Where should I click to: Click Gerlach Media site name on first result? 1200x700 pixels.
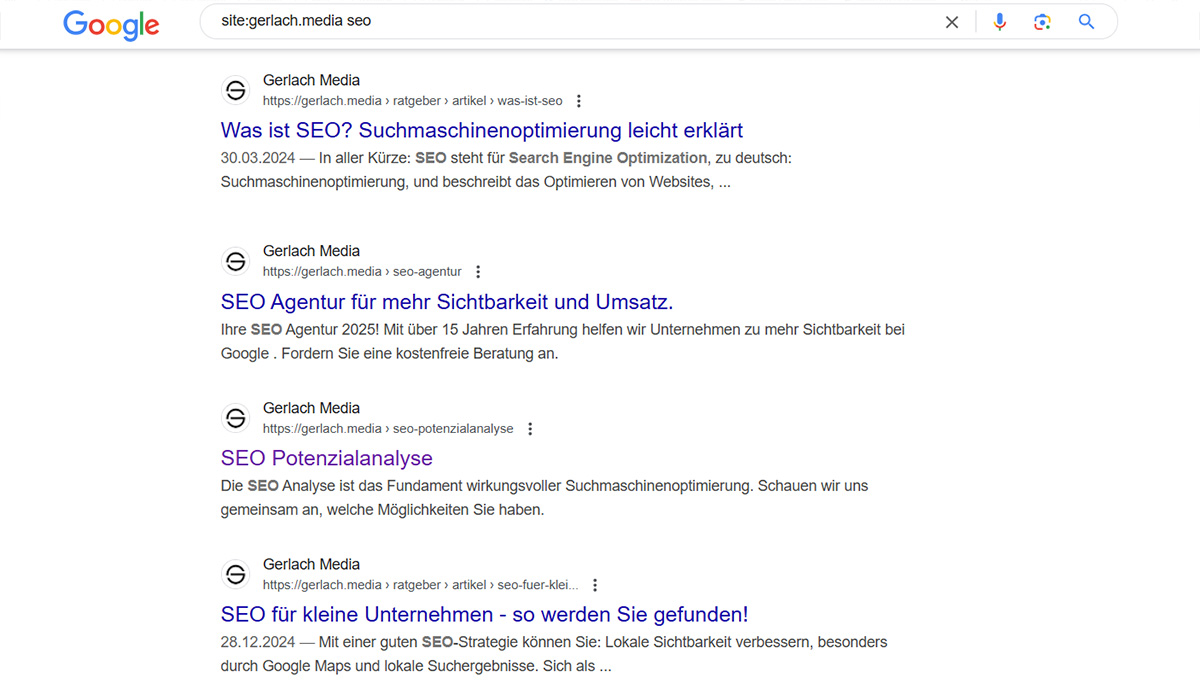[311, 80]
